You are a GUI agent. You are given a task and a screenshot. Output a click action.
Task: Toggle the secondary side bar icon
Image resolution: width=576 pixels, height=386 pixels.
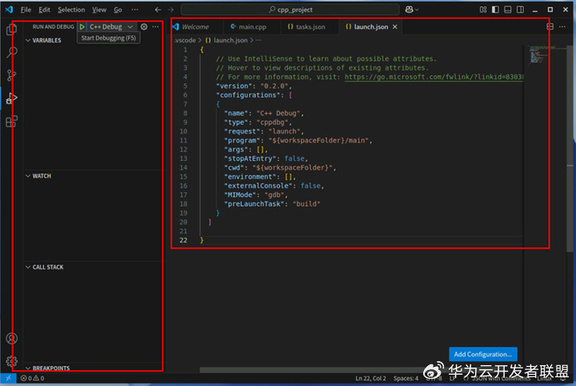click(520, 10)
